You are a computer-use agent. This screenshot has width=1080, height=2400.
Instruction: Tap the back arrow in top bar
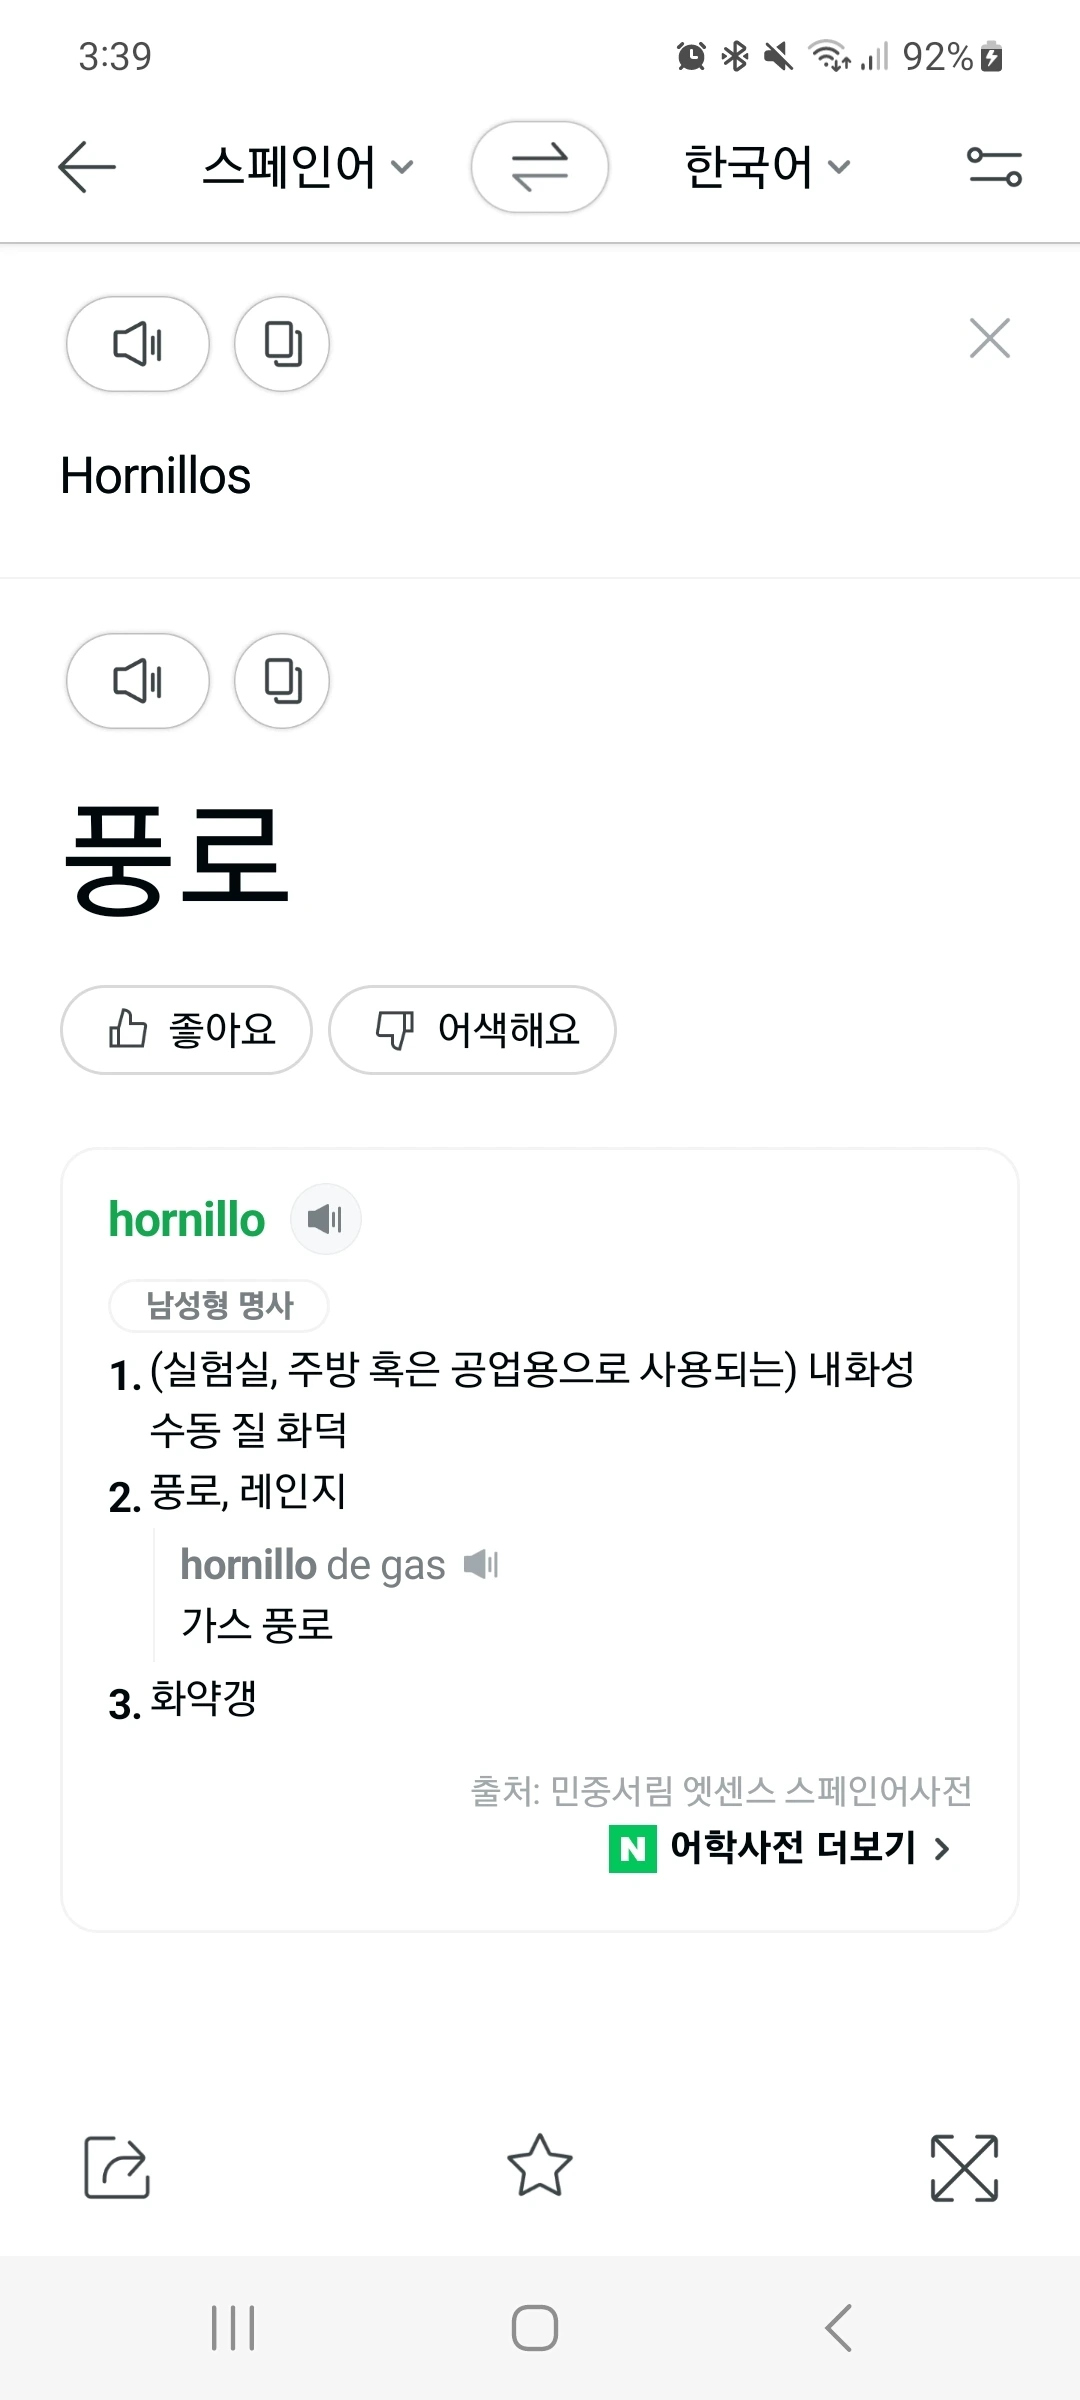pos(87,166)
